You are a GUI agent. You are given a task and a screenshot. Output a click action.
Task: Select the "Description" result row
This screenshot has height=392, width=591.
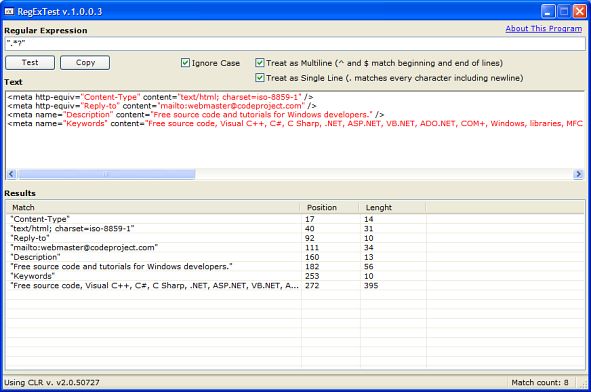(295, 257)
